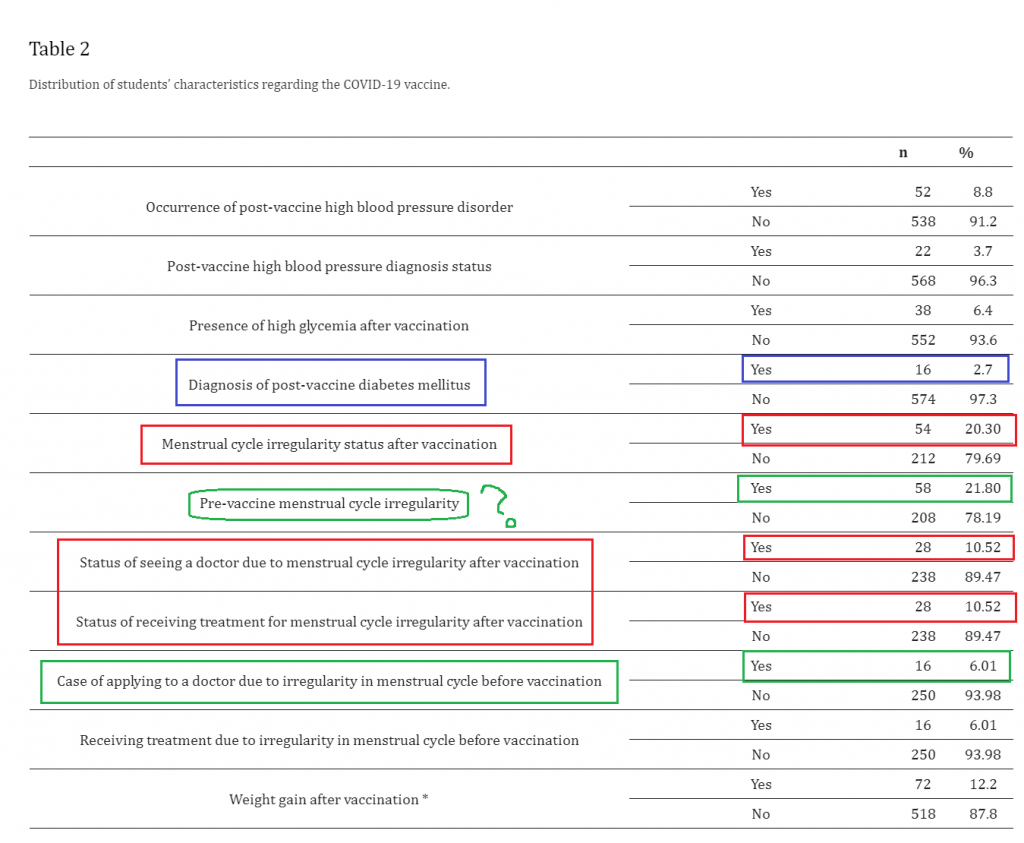Select "Presence of high glycemia after vaccination" label
The height and width of the screenshot is (843, 1024).
pos(329,325)
